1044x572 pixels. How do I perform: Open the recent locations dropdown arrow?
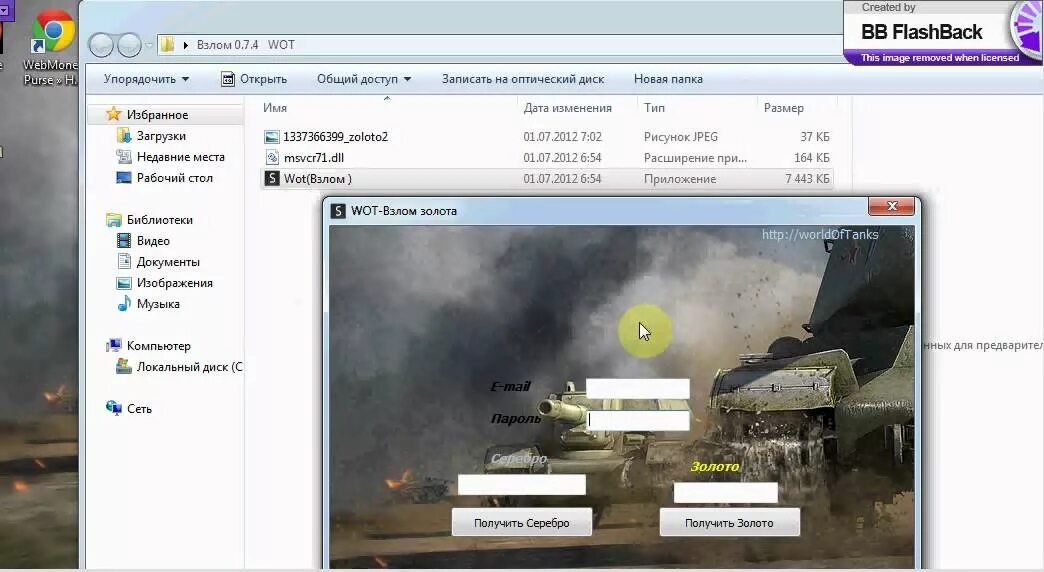tap(149, 45)
